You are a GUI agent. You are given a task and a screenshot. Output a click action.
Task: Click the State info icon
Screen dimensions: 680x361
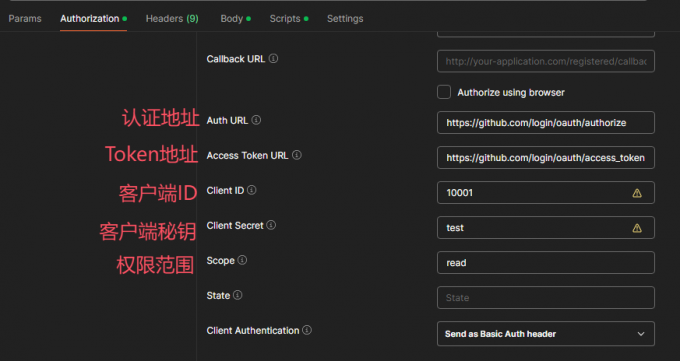click(238, 295)
